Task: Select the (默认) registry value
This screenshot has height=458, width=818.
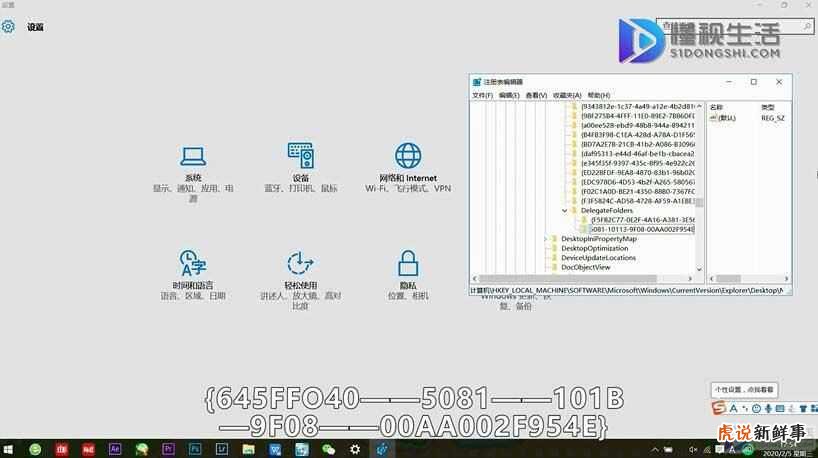Action: (x=723, y=118)
